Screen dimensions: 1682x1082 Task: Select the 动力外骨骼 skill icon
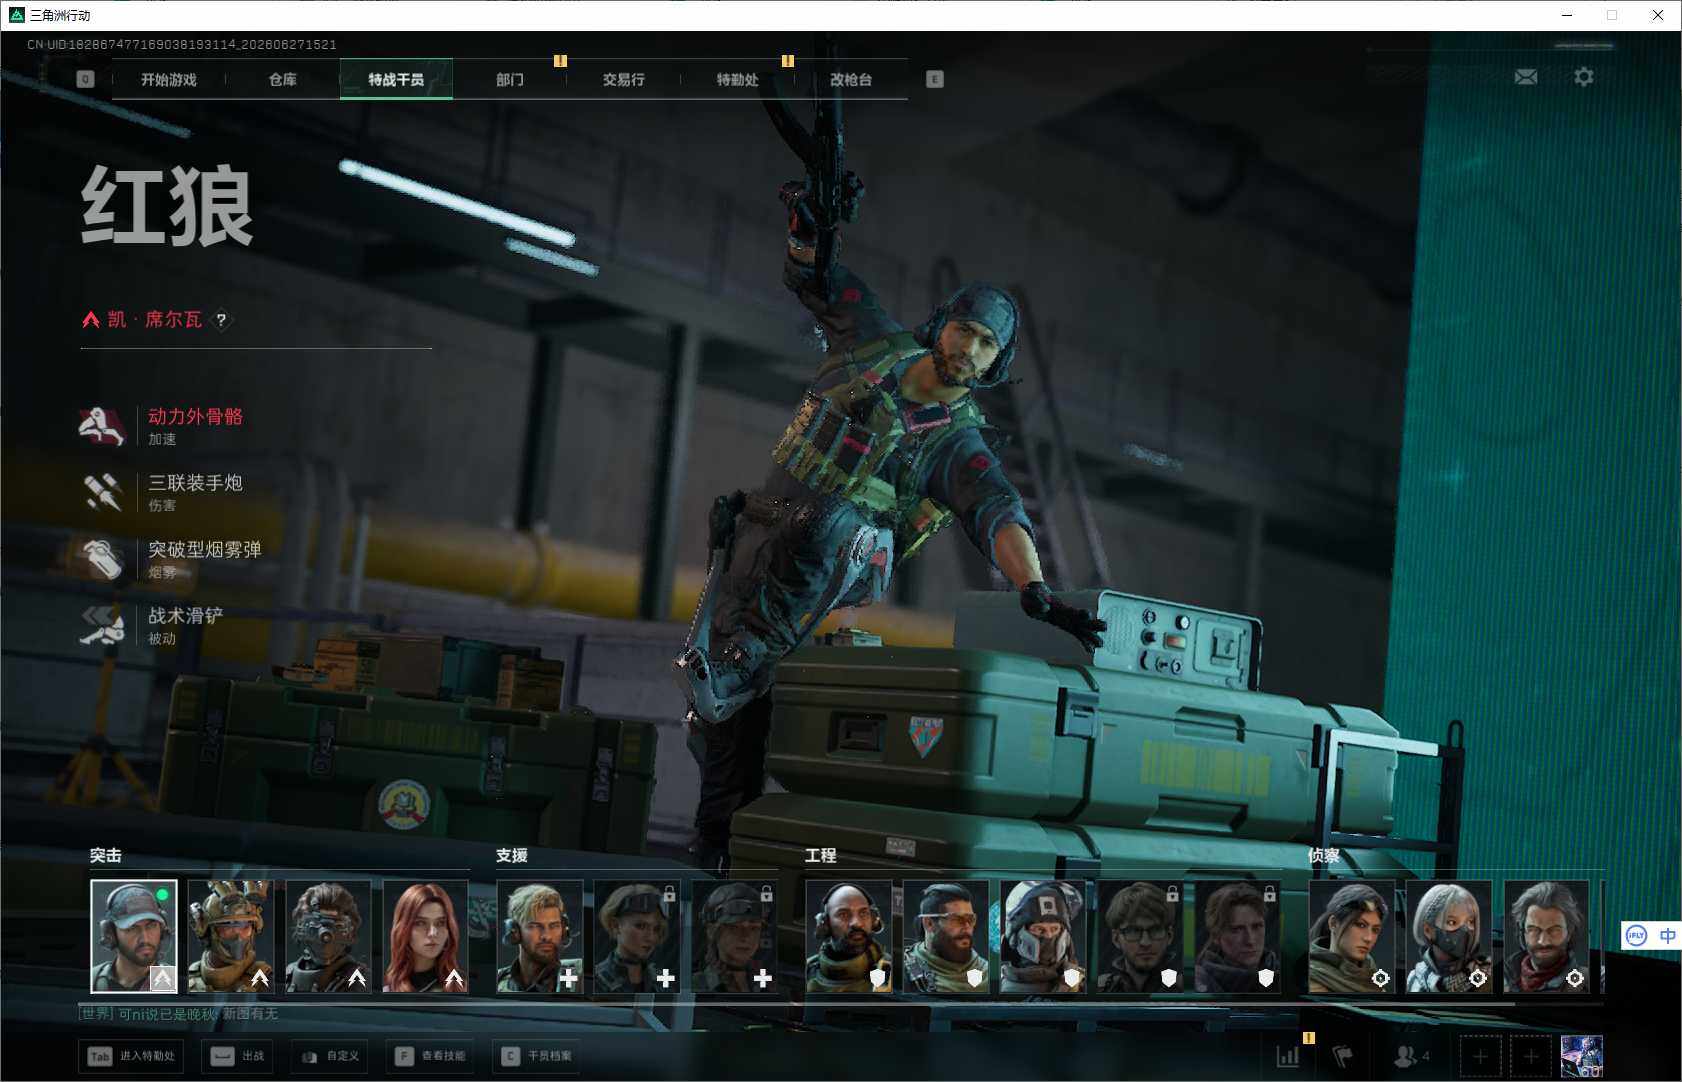click(x=102, y=426)
